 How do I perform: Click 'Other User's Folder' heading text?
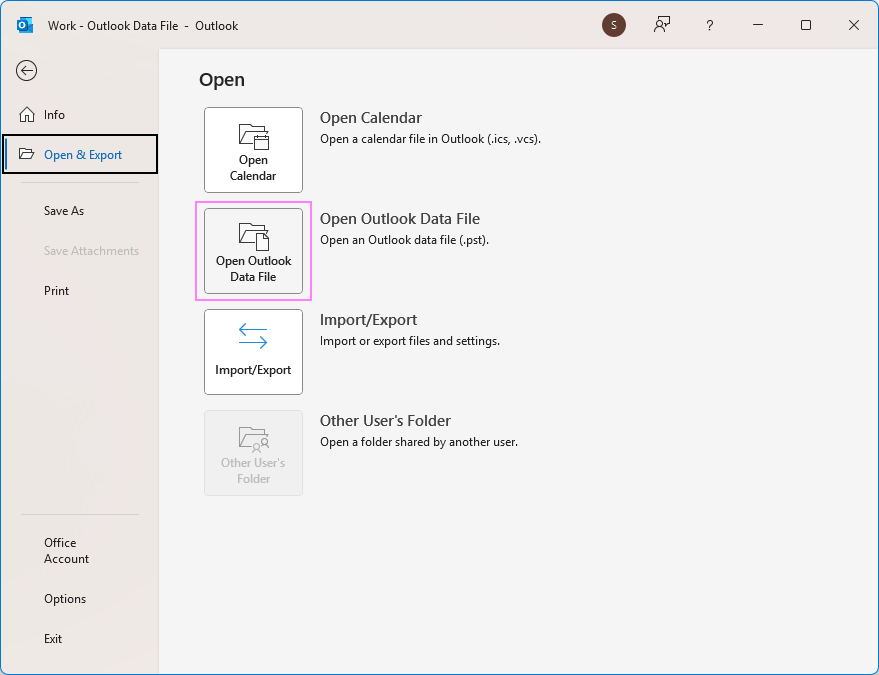[385, 420]
